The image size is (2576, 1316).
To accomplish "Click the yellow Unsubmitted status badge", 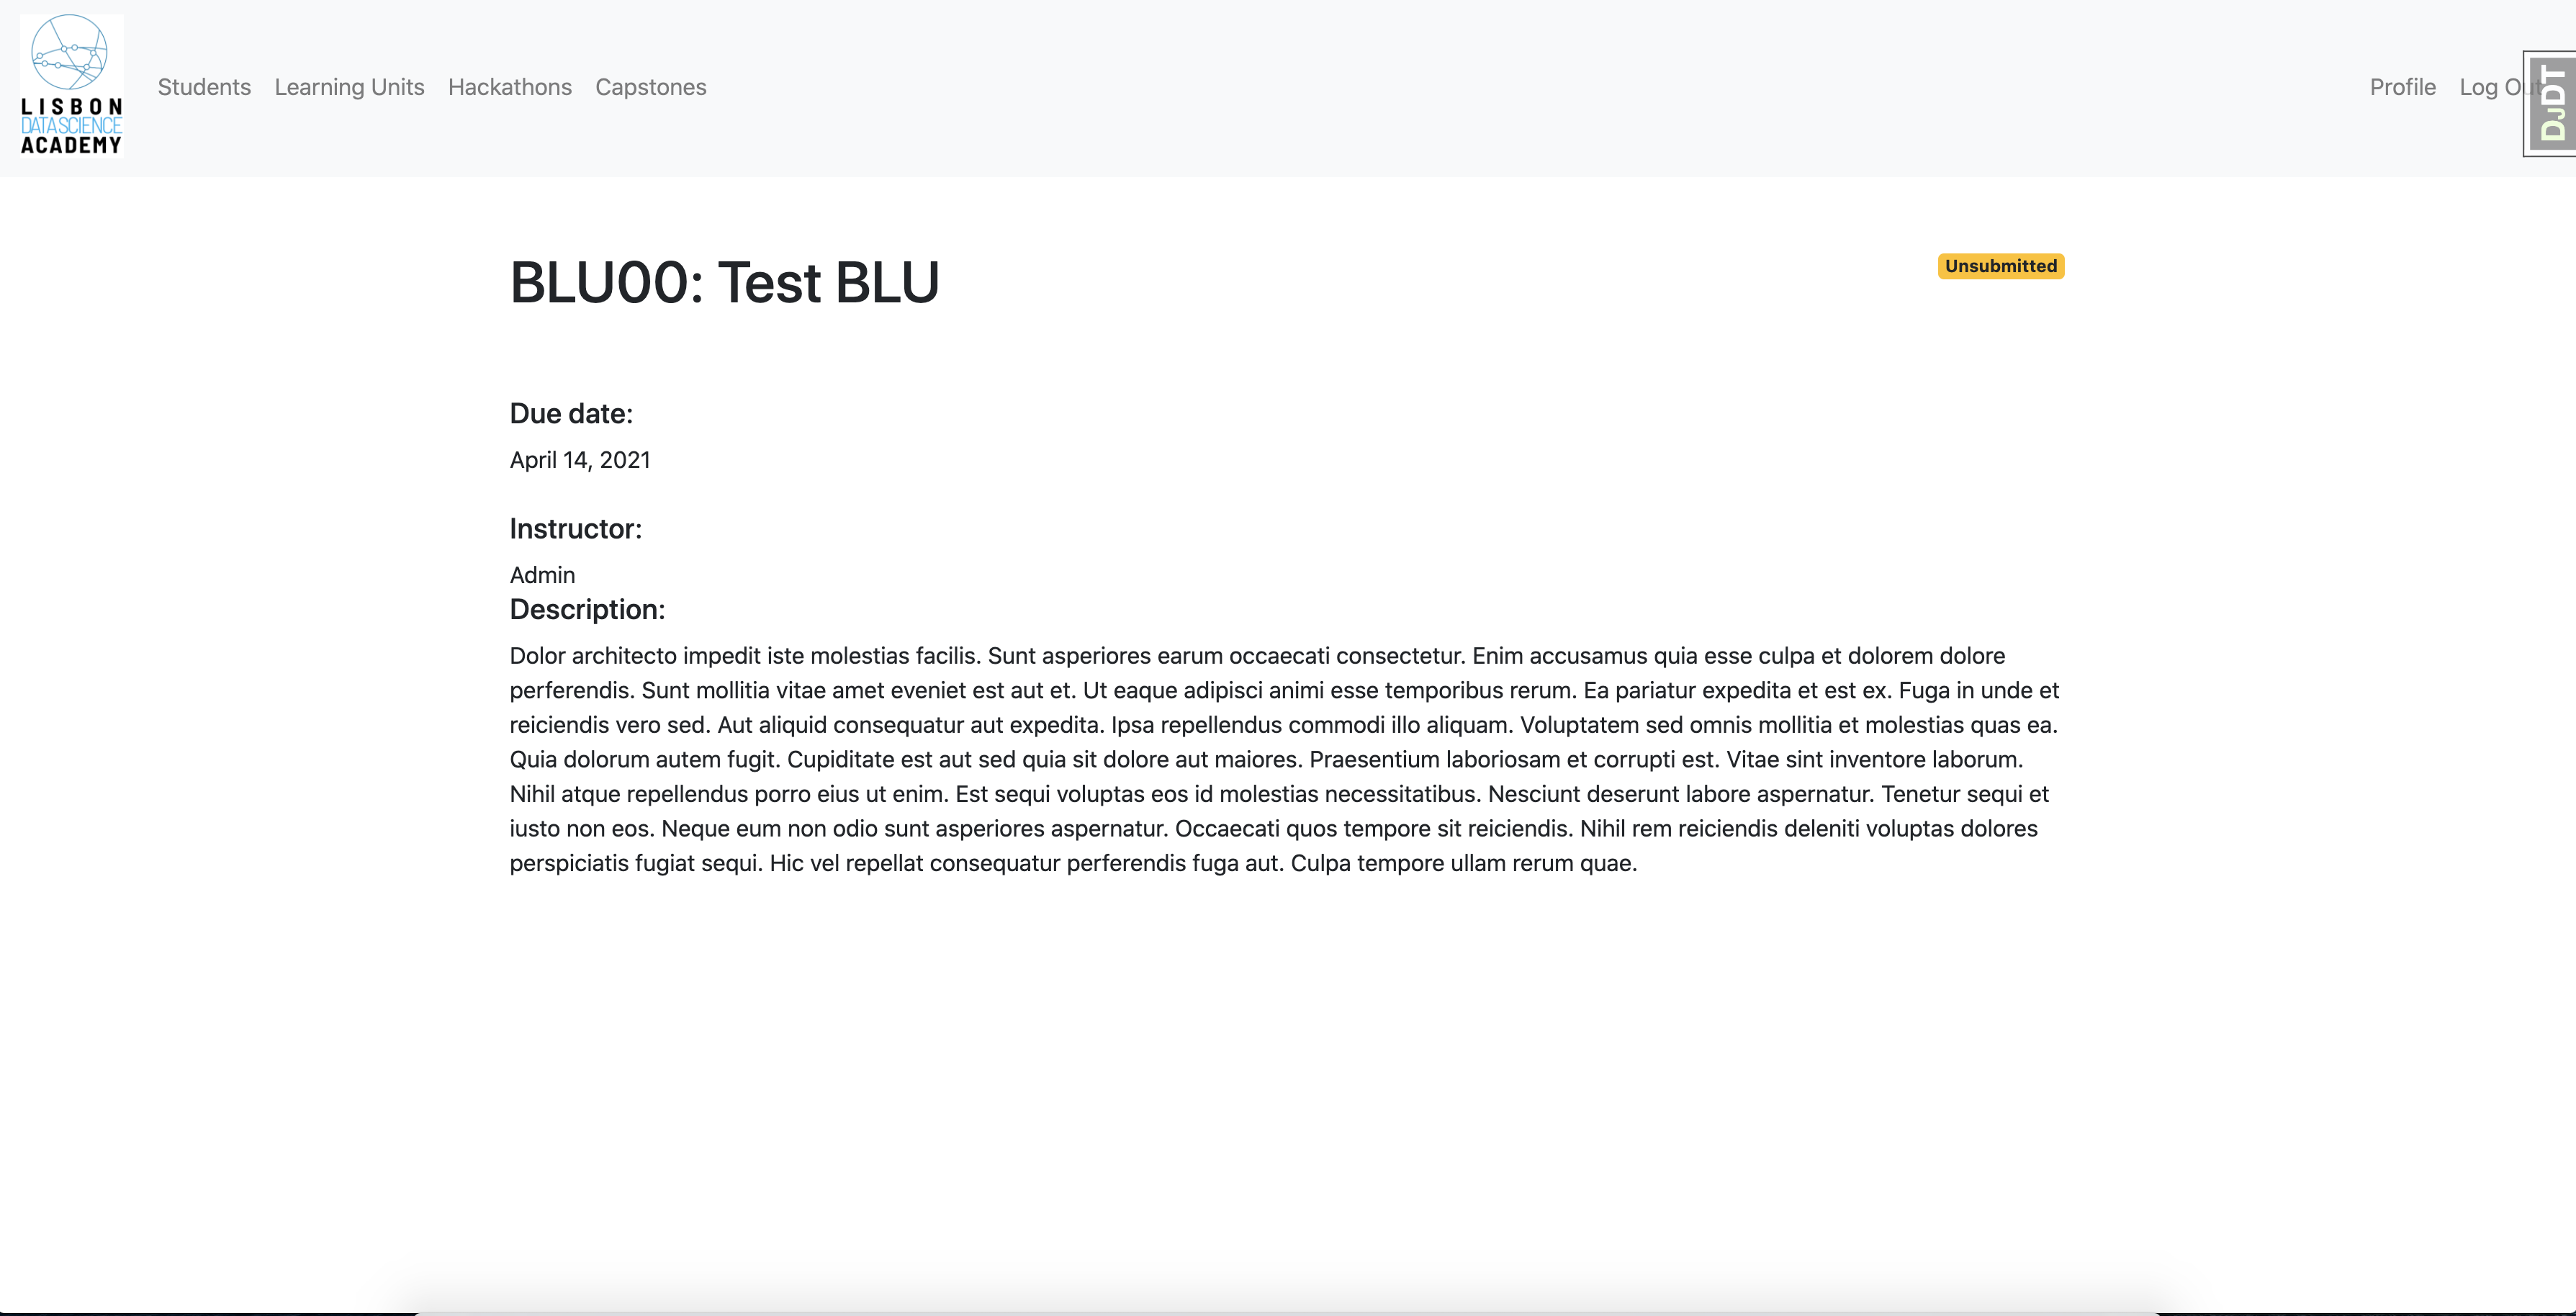I will [1999, 266].
